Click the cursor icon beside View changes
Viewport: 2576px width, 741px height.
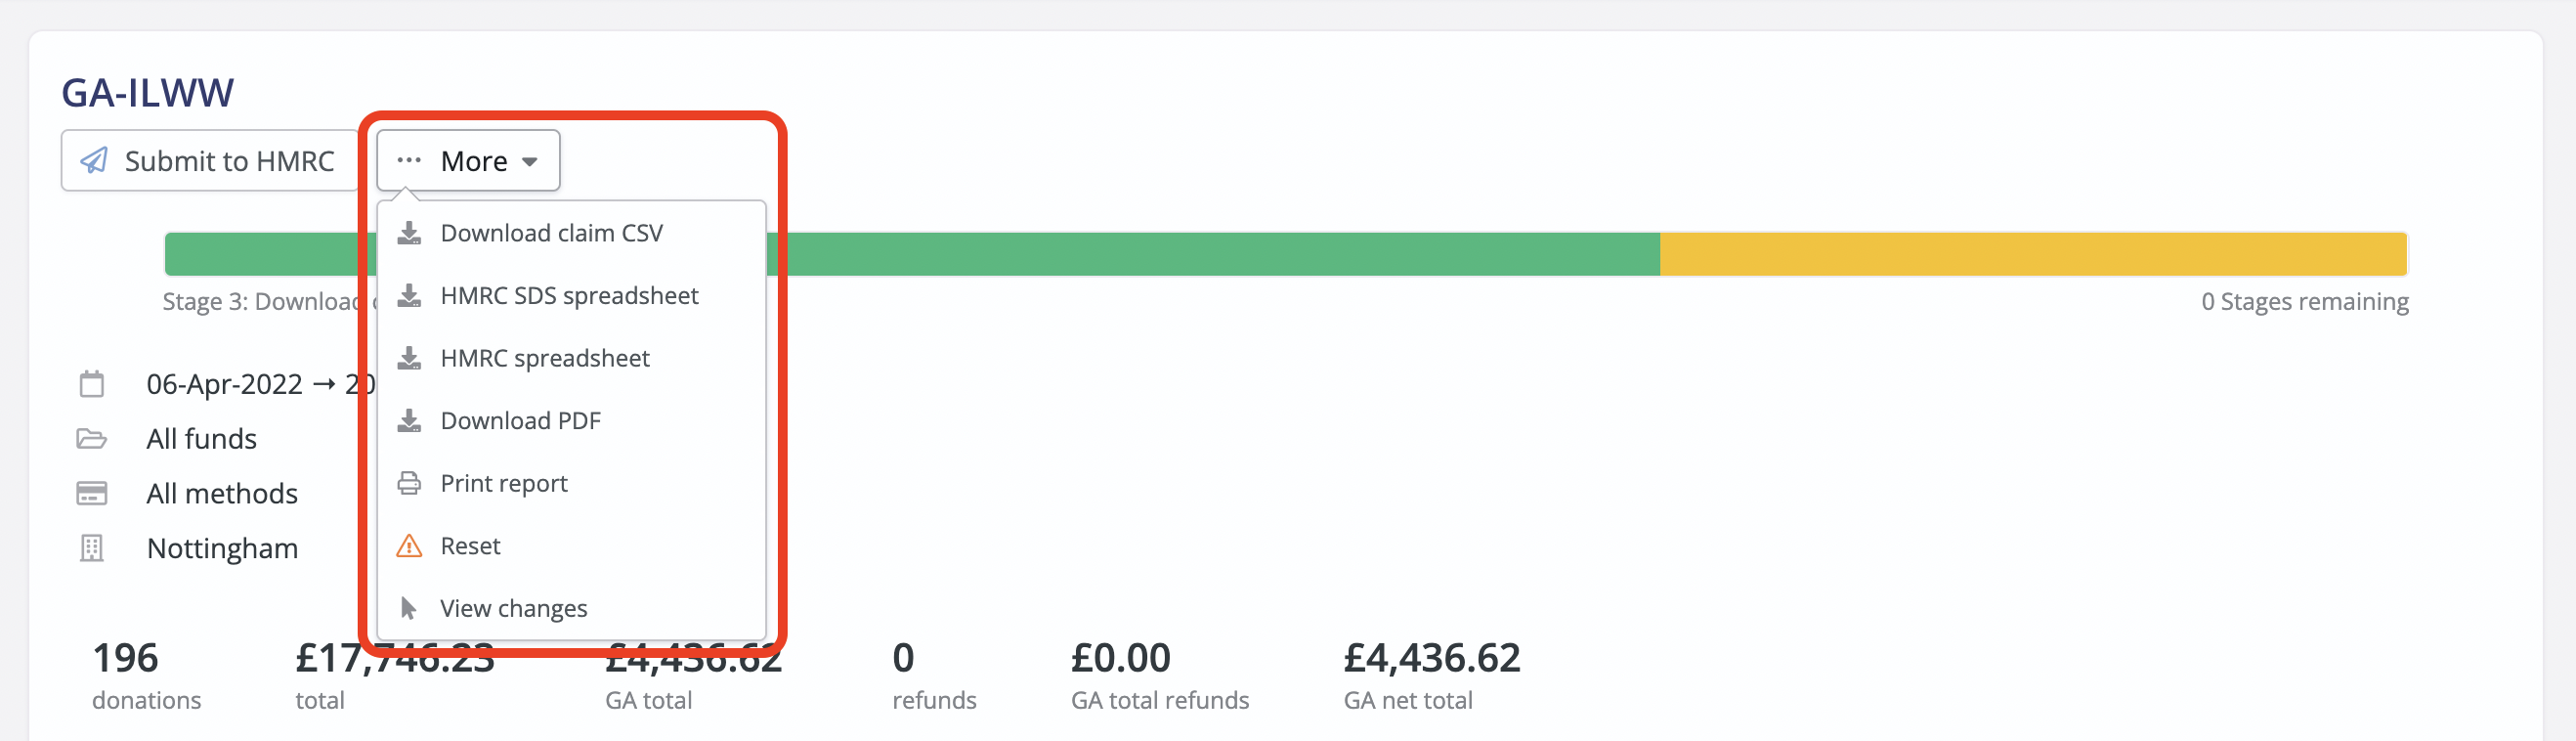coord(409,607)
